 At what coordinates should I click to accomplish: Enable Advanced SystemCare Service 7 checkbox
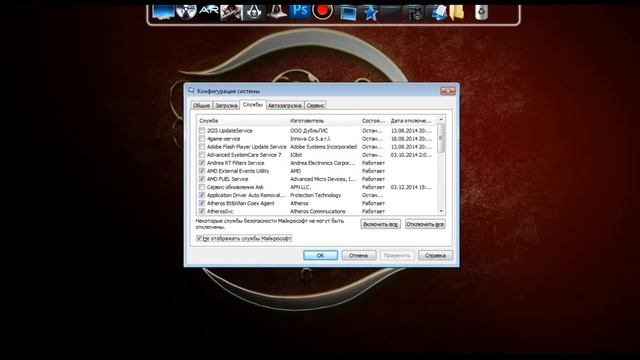click(202, 155)
